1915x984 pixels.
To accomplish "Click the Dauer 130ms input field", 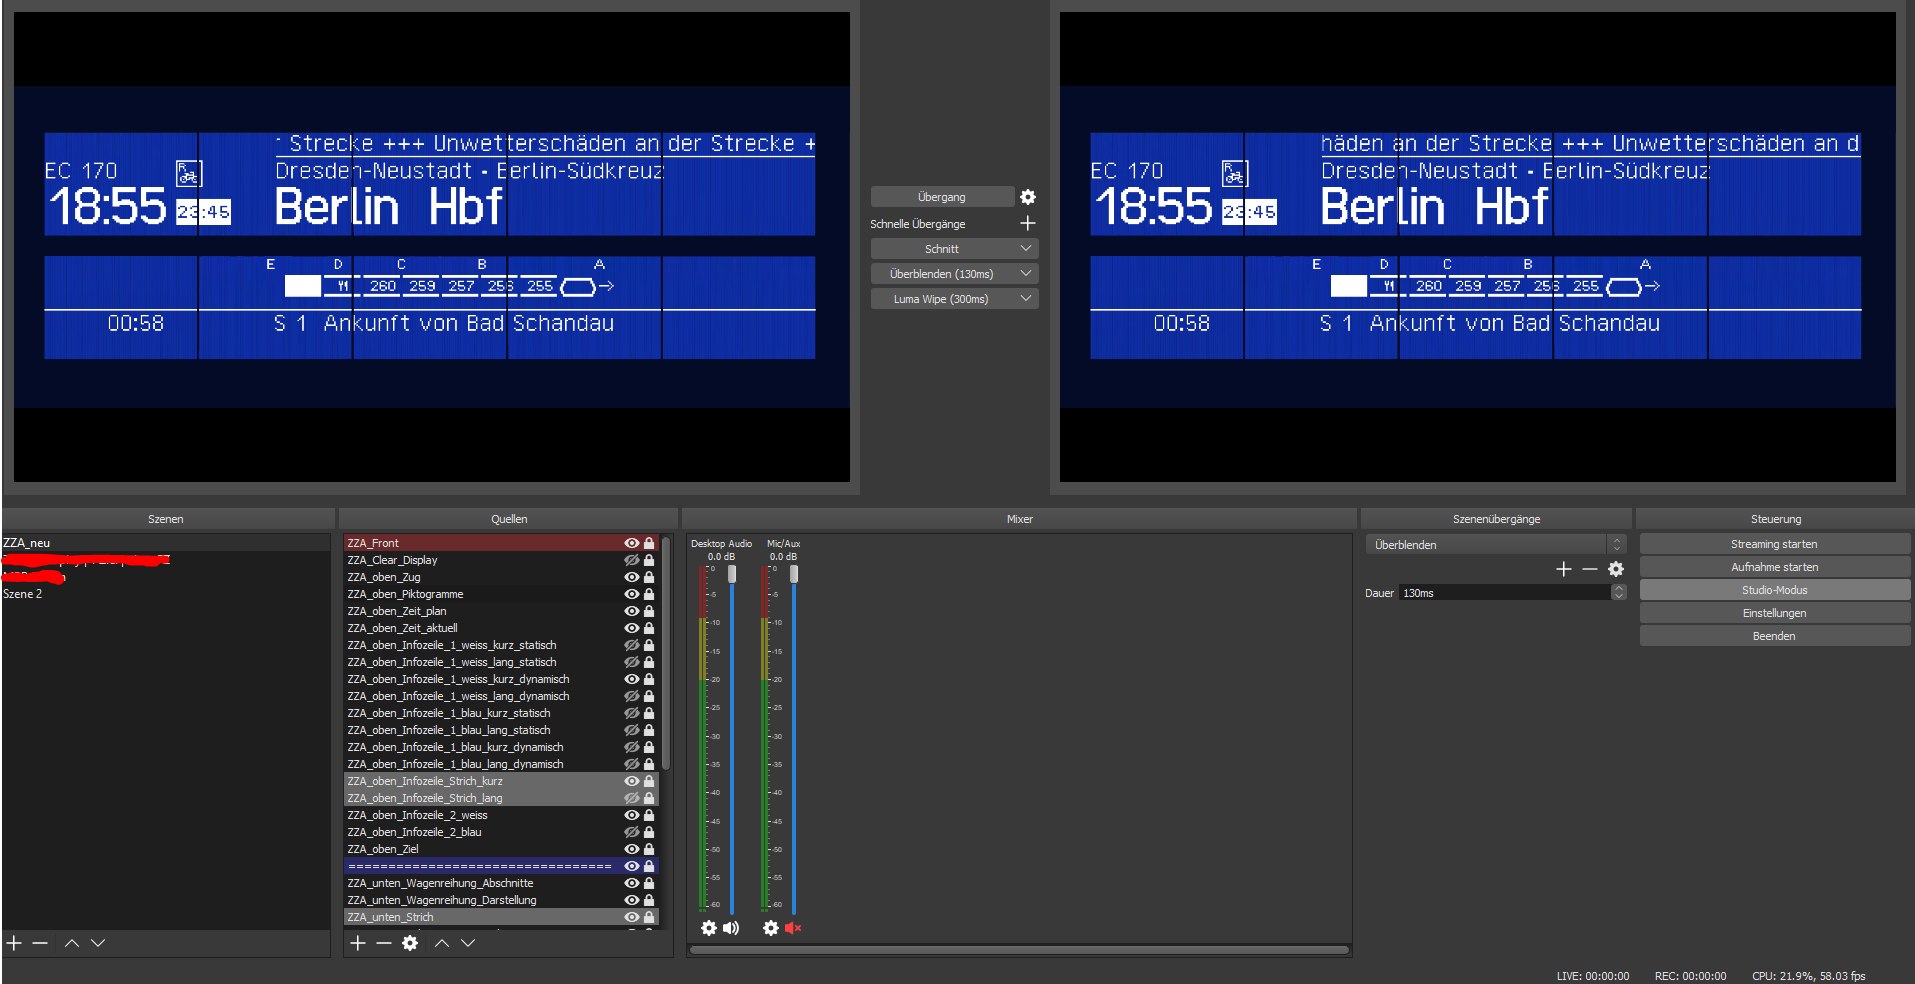I will (1505, 593).
